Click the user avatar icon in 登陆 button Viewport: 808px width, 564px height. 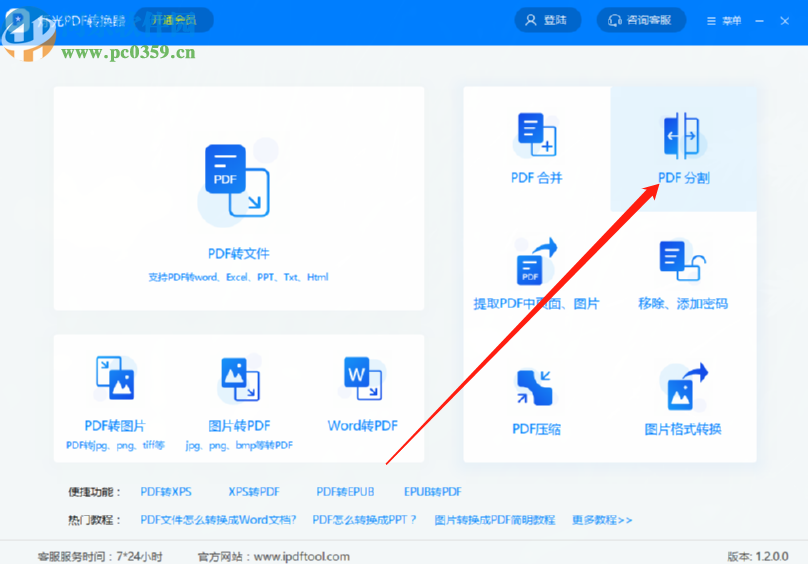531,20
